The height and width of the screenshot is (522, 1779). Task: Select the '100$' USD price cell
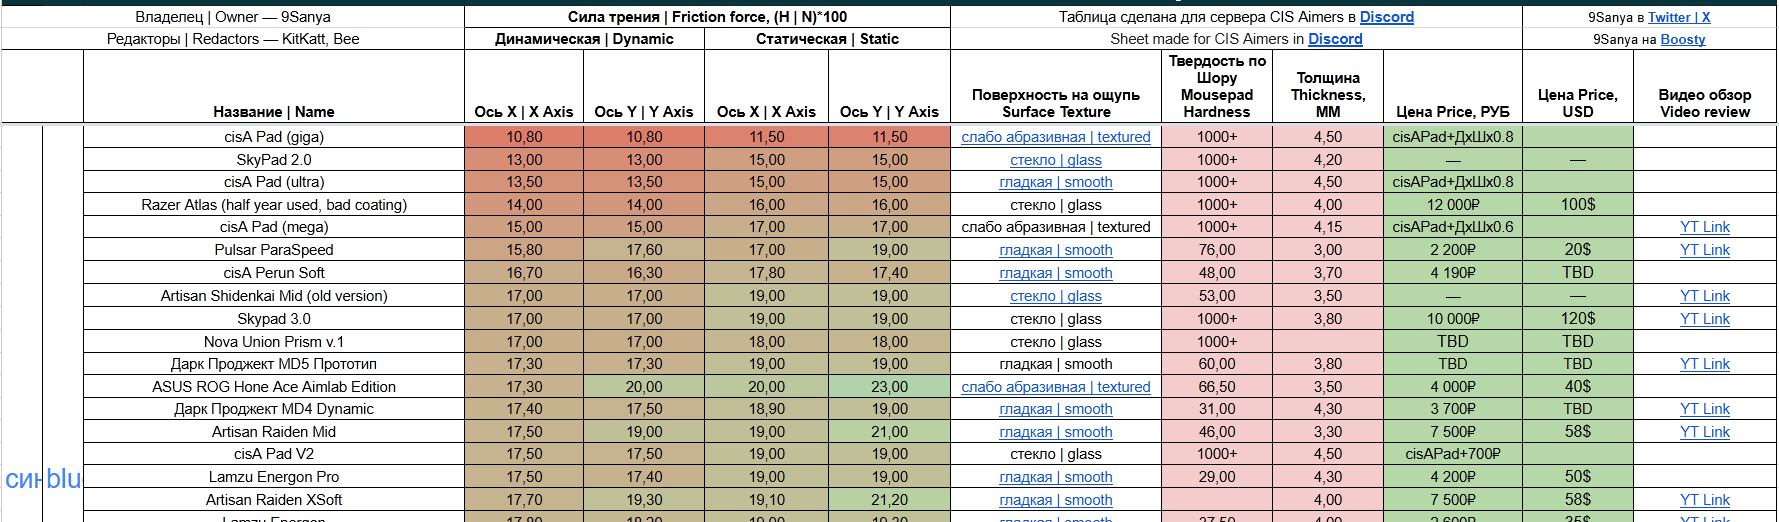click(x=1578, y=205)
